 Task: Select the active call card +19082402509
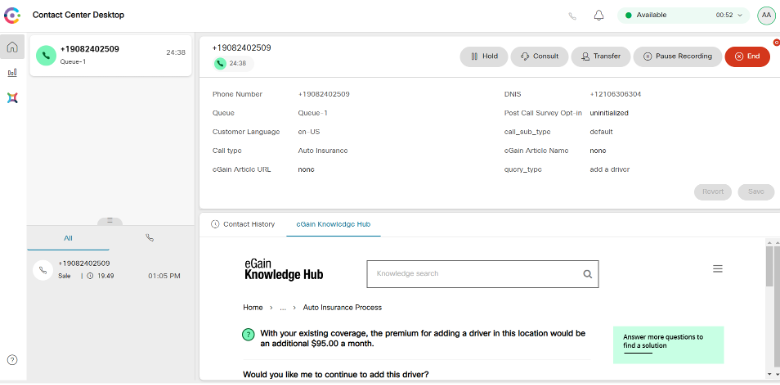coord(110,55)
